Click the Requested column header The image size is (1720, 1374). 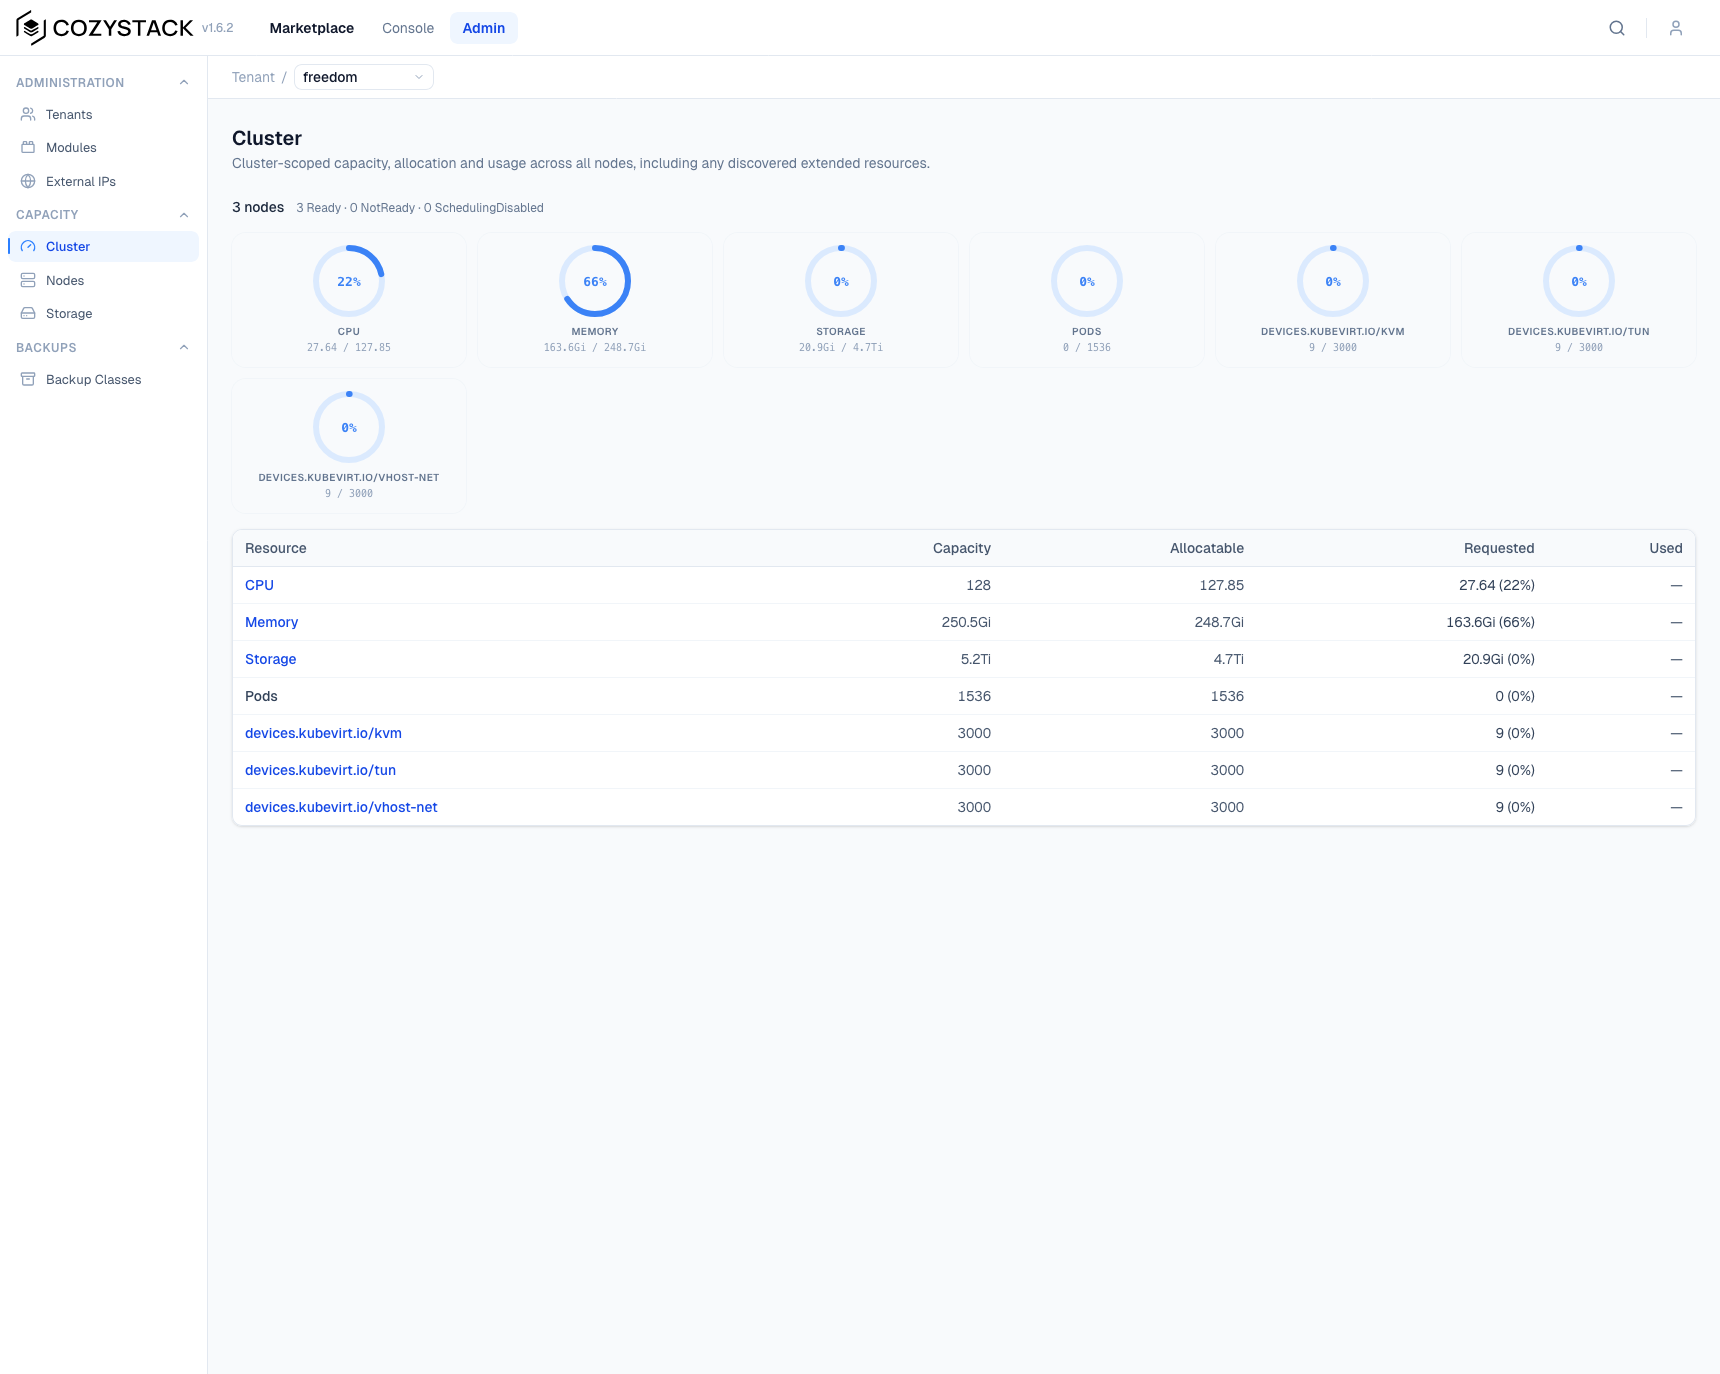(1499, 548)
